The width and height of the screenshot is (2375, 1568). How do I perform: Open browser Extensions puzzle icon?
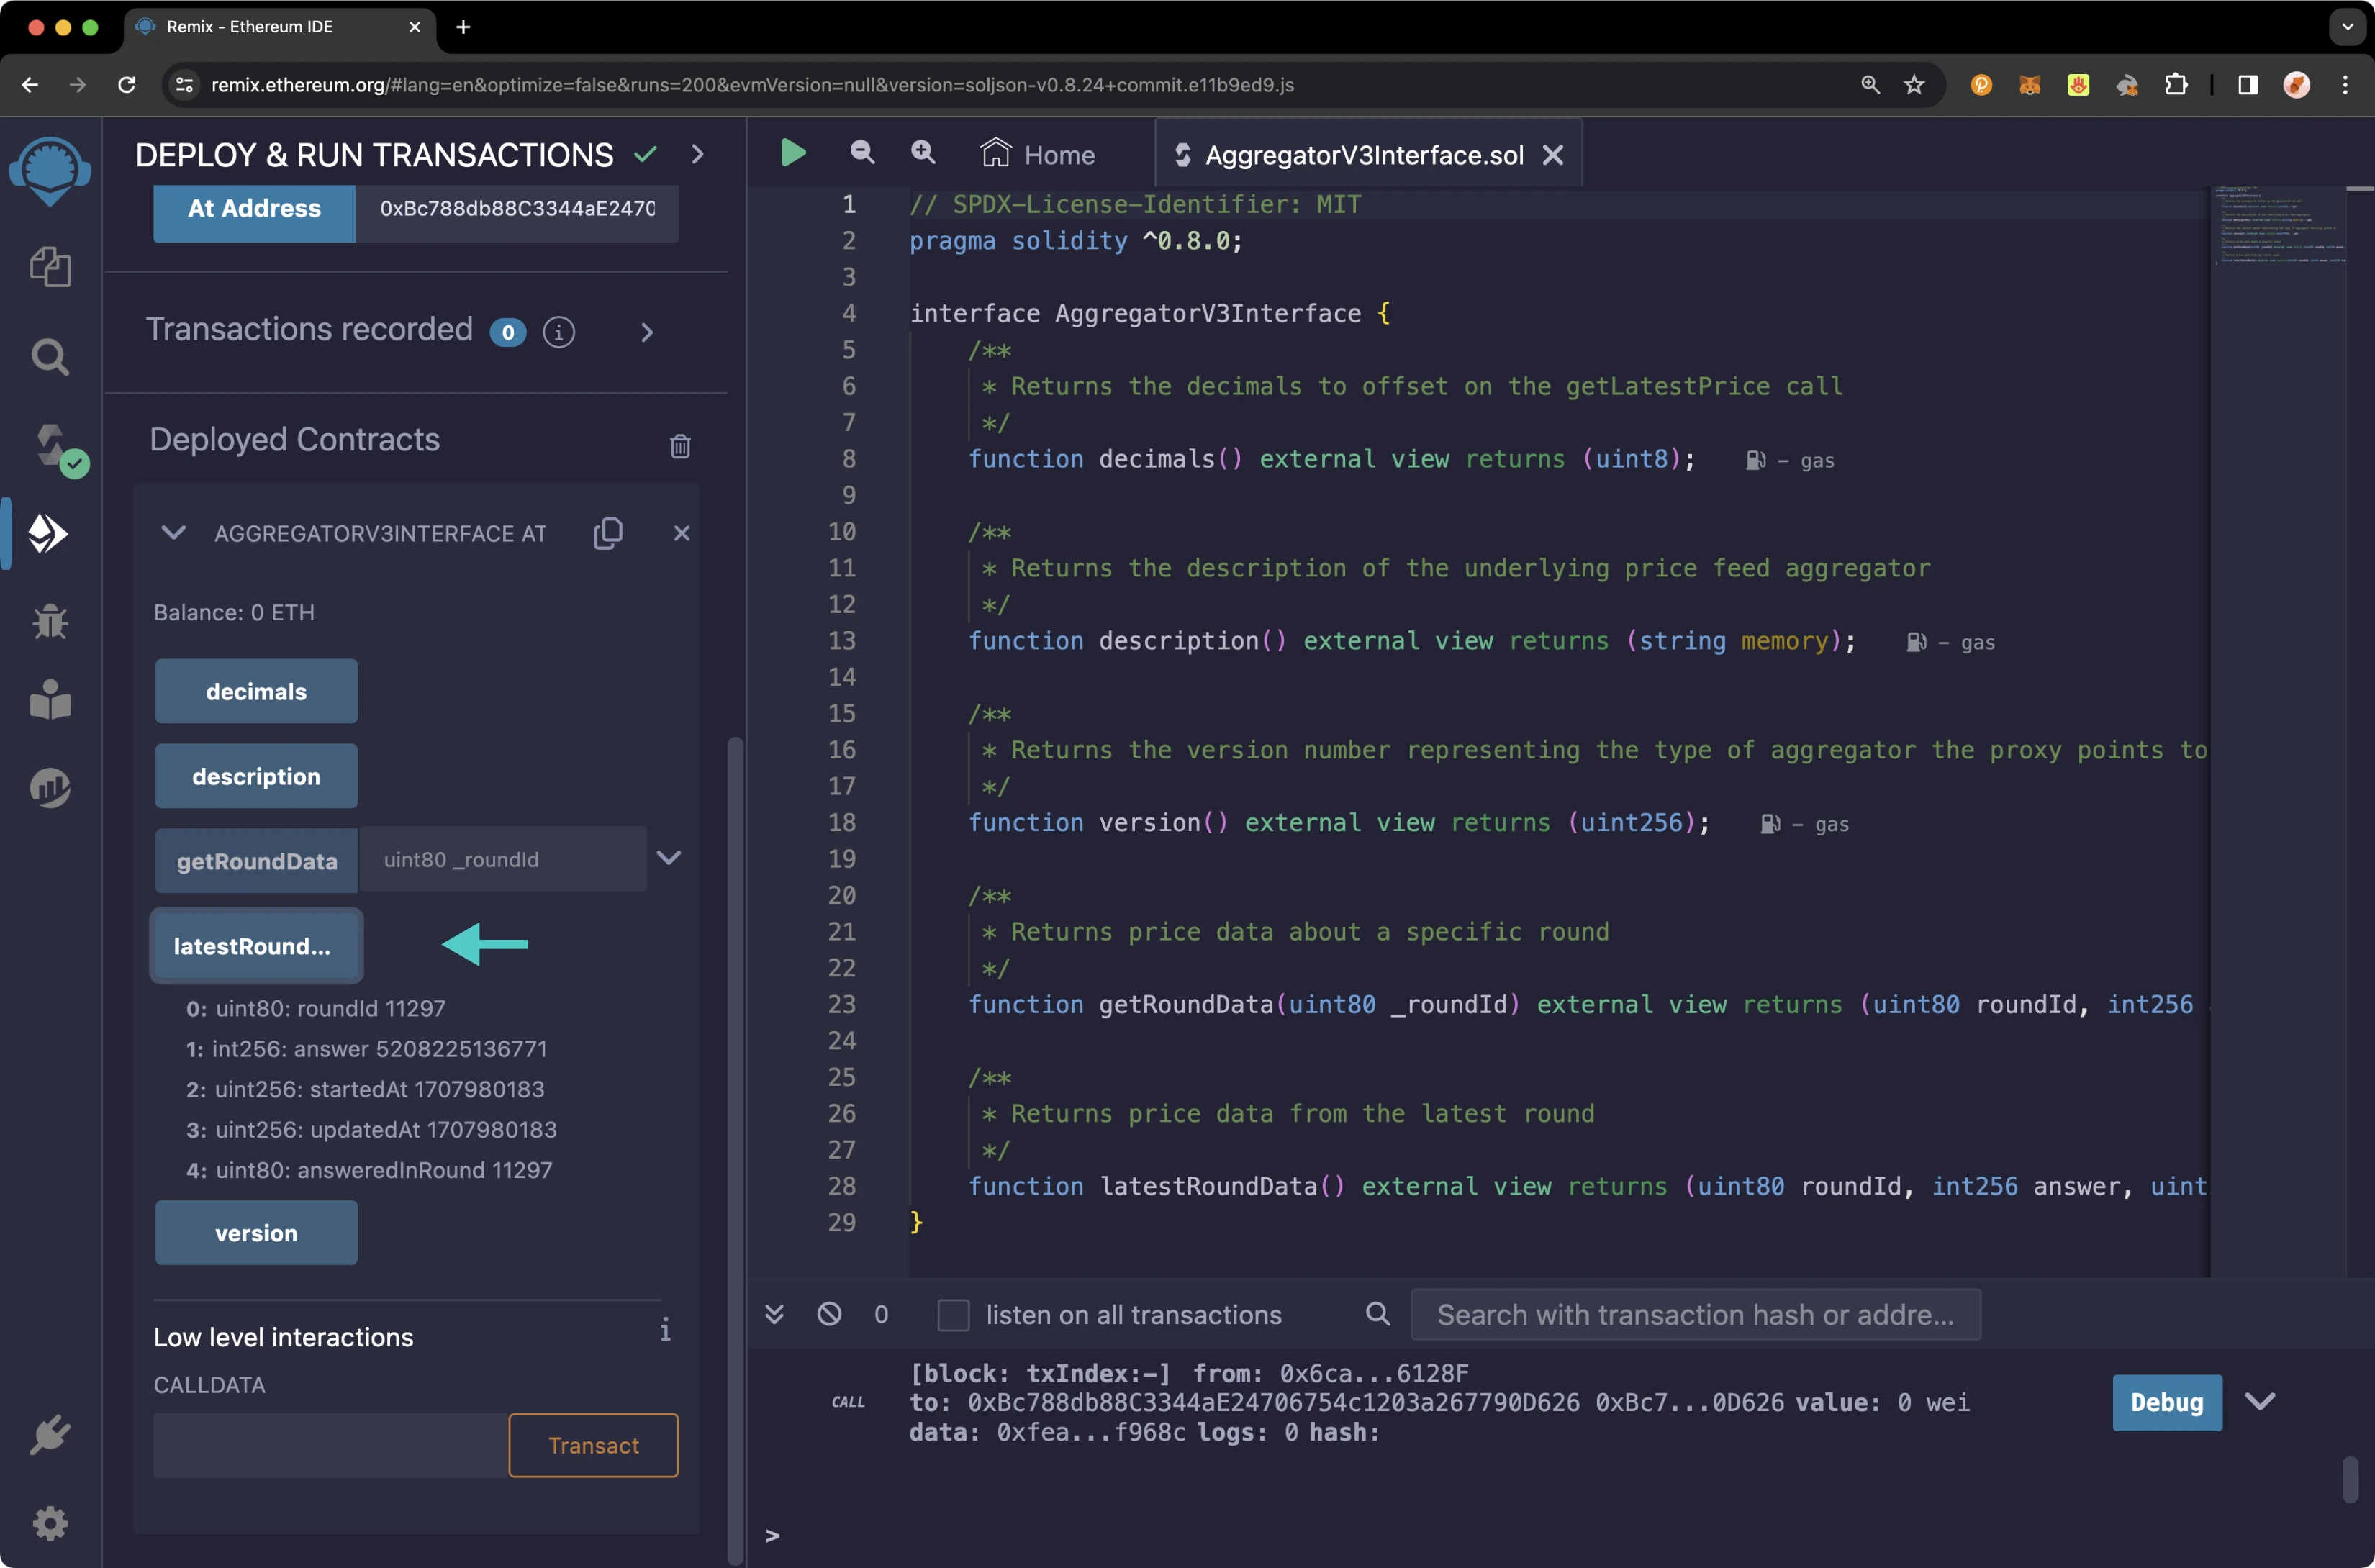click(2176, 85)
